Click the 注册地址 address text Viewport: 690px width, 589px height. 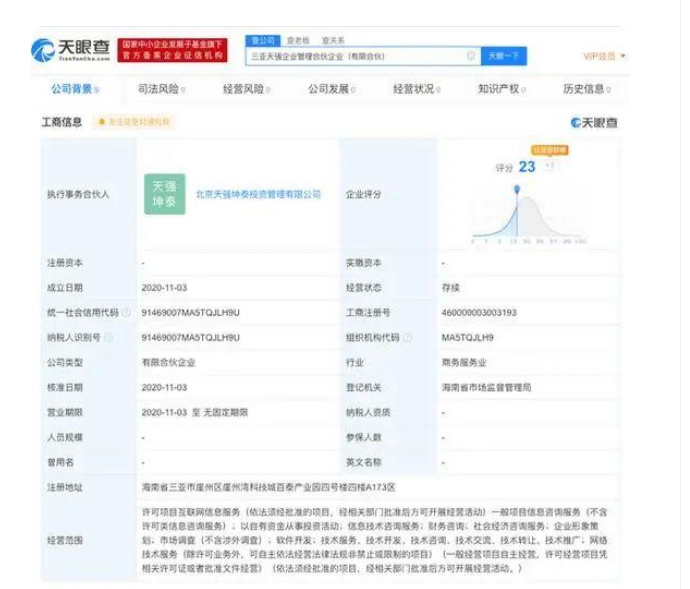coord(268,487)
